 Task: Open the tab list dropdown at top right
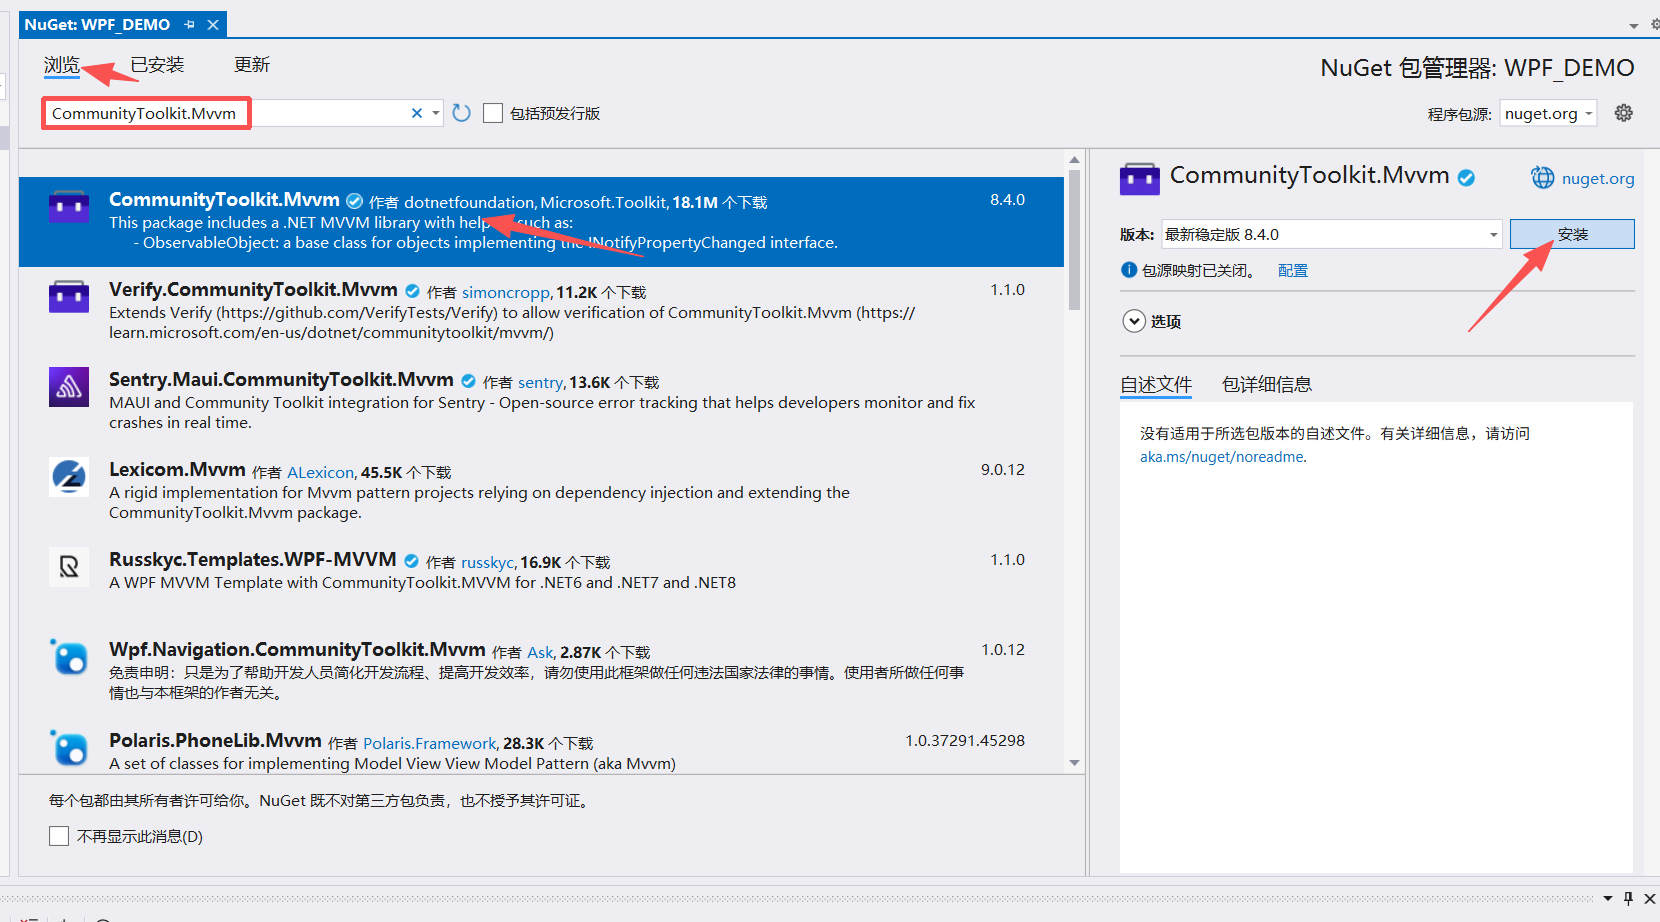[1634, 26]
